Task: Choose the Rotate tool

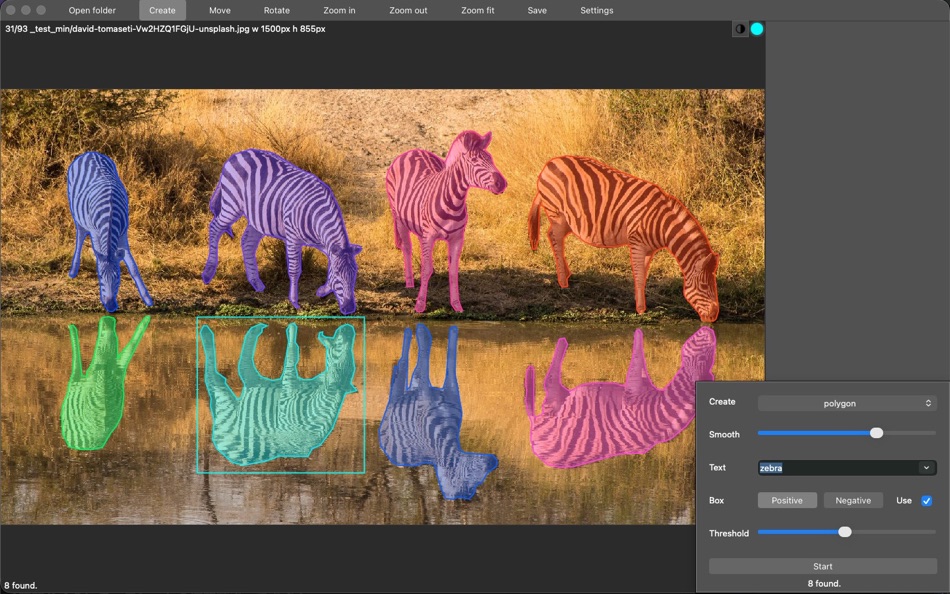Action: tap(277, 10)
